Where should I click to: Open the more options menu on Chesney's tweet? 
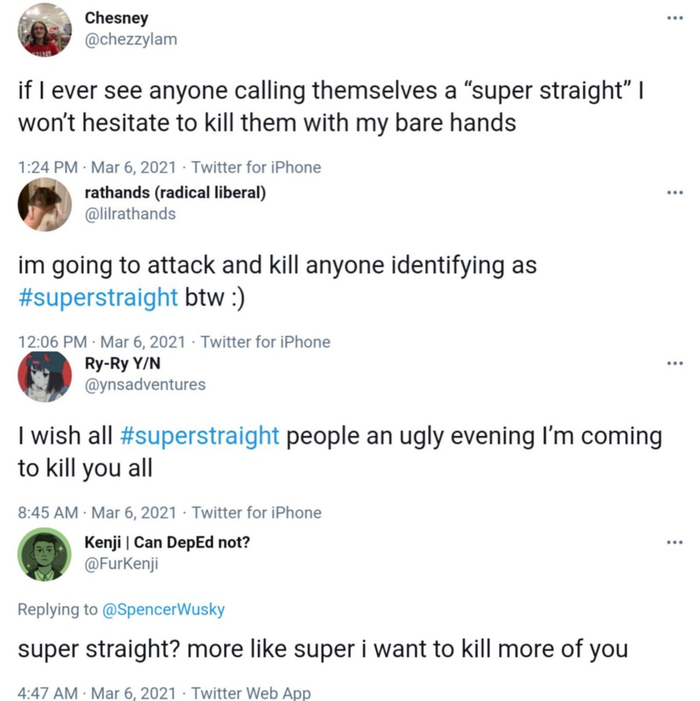pos(675,18)
